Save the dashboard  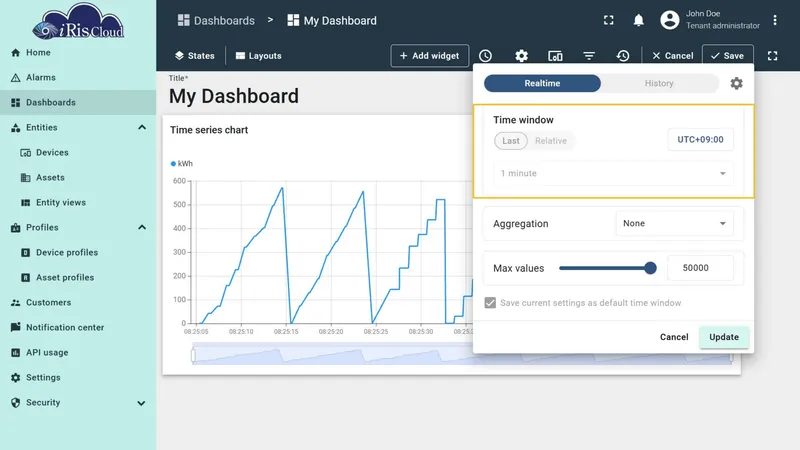(728, 56)
